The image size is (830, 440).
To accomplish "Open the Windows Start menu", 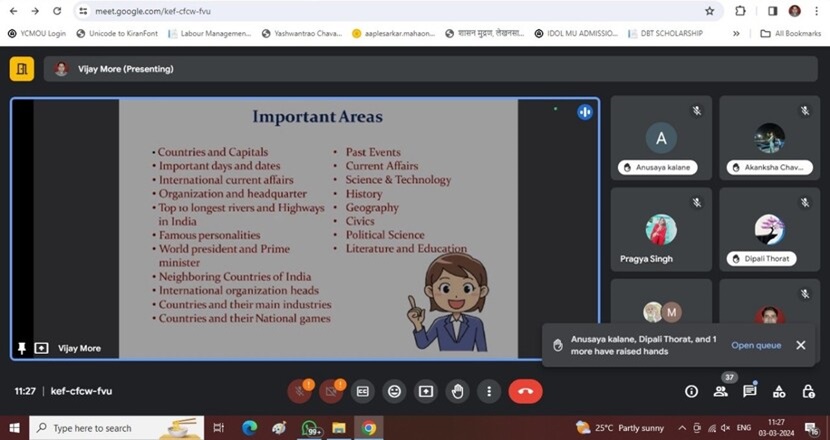I will (x=14, y=428).
